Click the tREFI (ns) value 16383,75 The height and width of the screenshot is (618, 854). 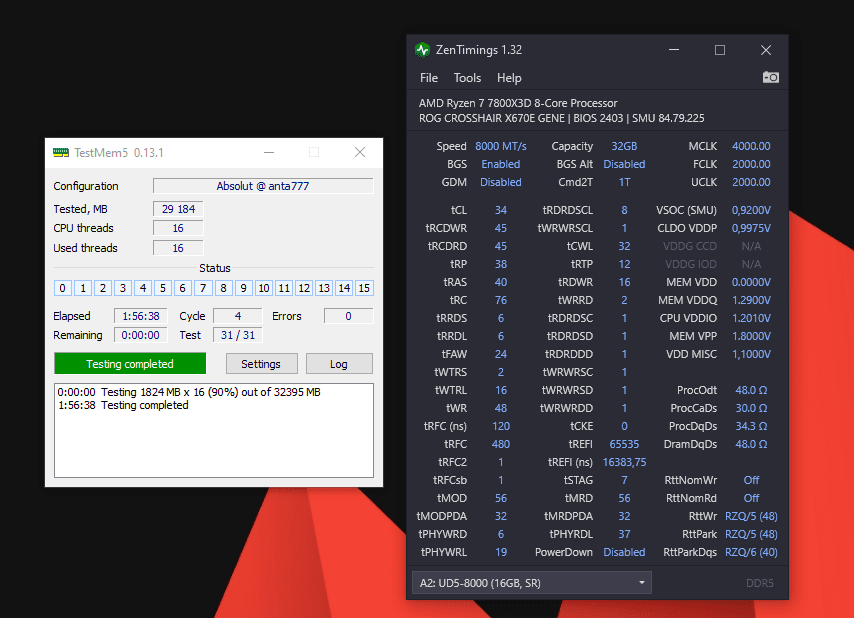point(624,462)
